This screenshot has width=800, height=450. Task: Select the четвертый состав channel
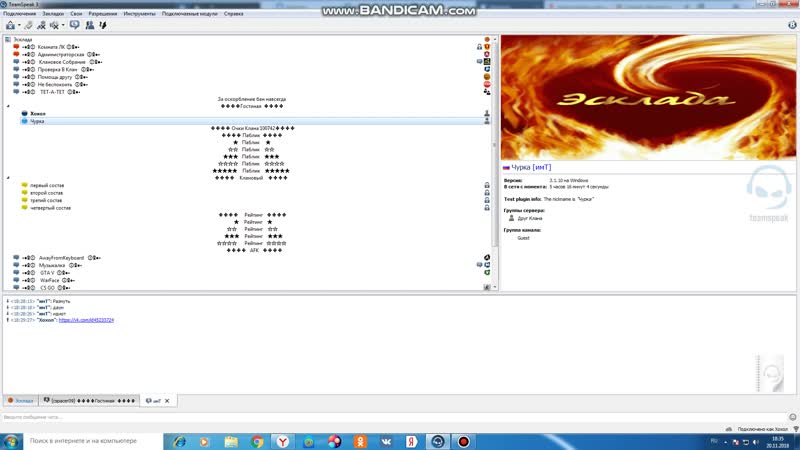[50, 208]
